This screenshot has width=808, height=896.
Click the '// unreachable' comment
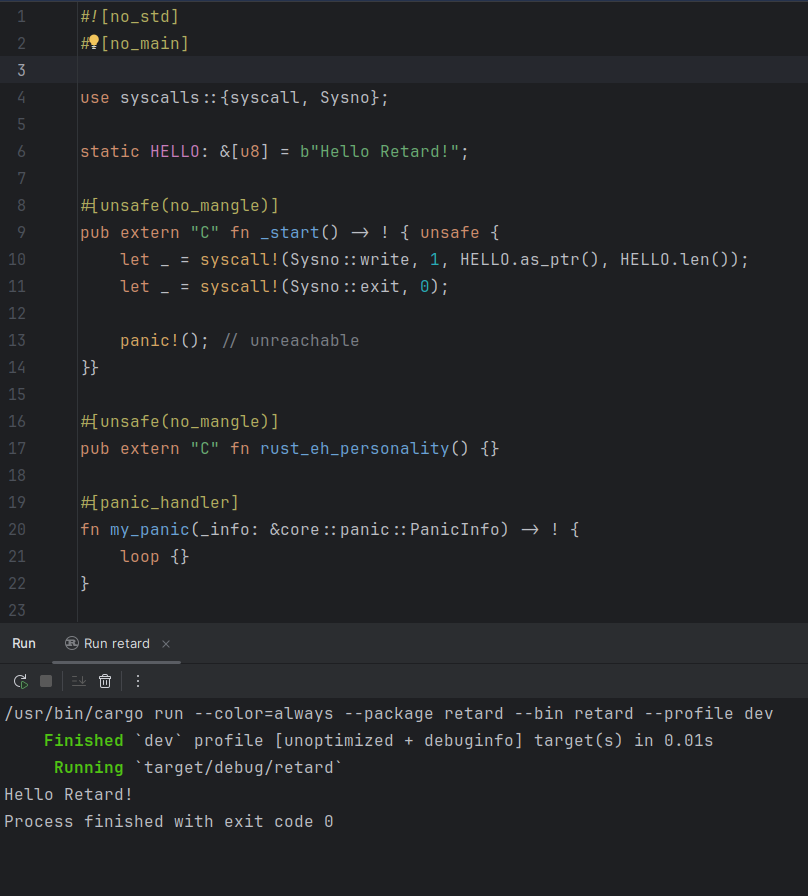291,341
